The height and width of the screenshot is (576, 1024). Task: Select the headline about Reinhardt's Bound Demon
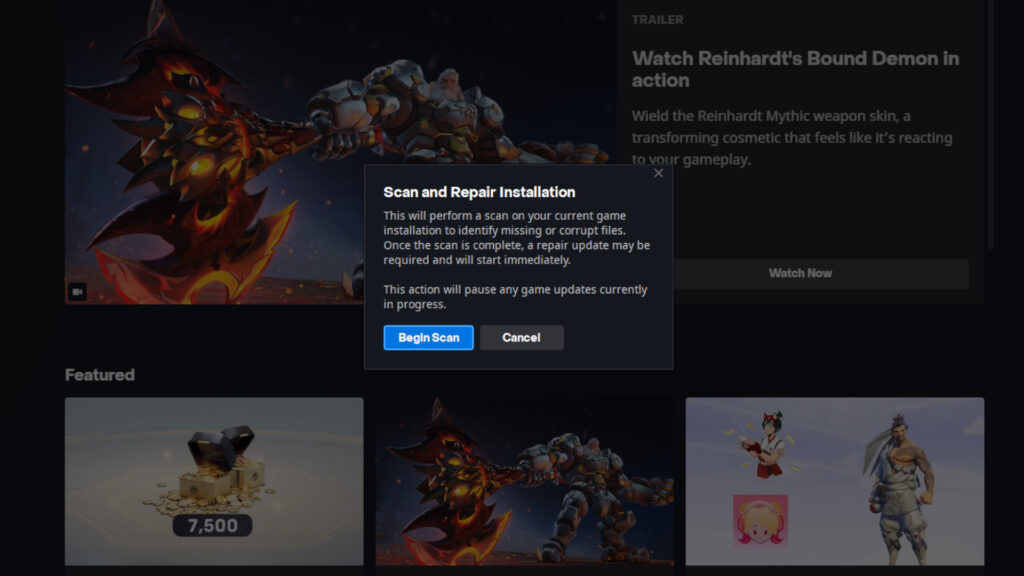[795, 69]
